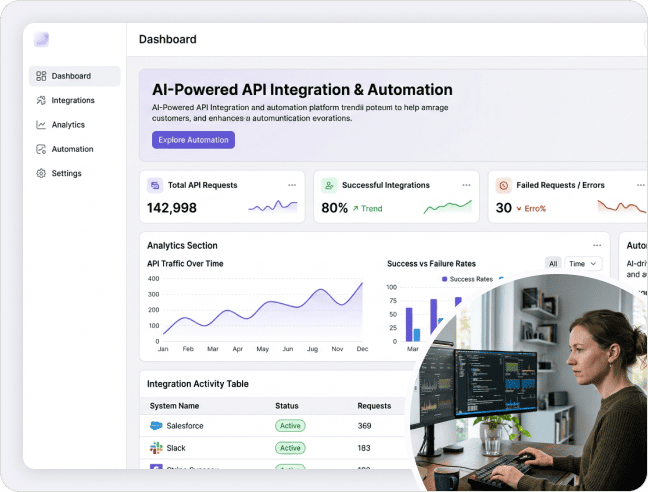Click the Slack logo in table
This screenshot has width=648, height=492.
coord(156,448)
